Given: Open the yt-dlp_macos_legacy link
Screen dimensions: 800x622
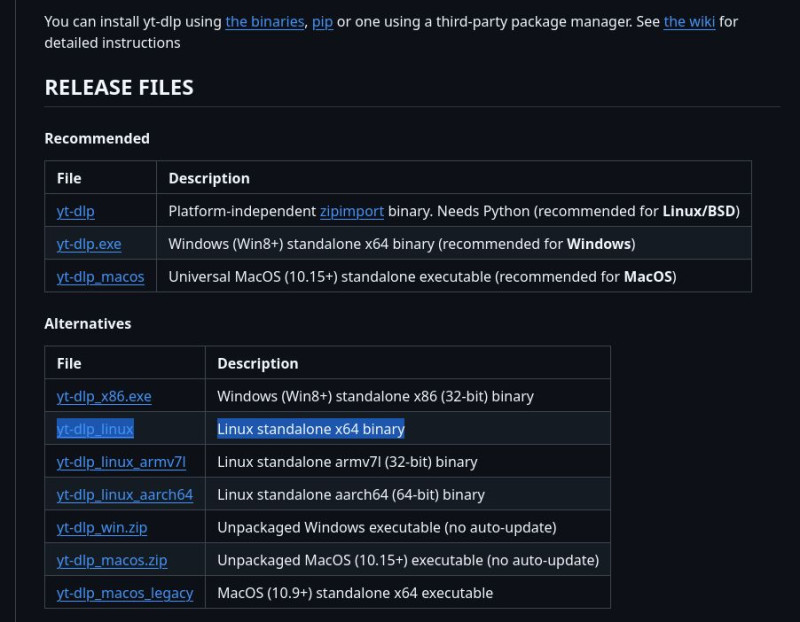Looking at the screenshot, I should 125,593.
